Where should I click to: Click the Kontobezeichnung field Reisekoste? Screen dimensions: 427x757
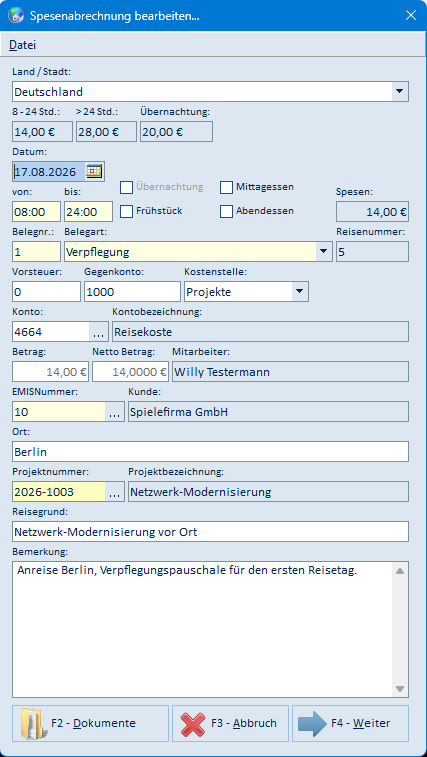[x=260, y=332]
